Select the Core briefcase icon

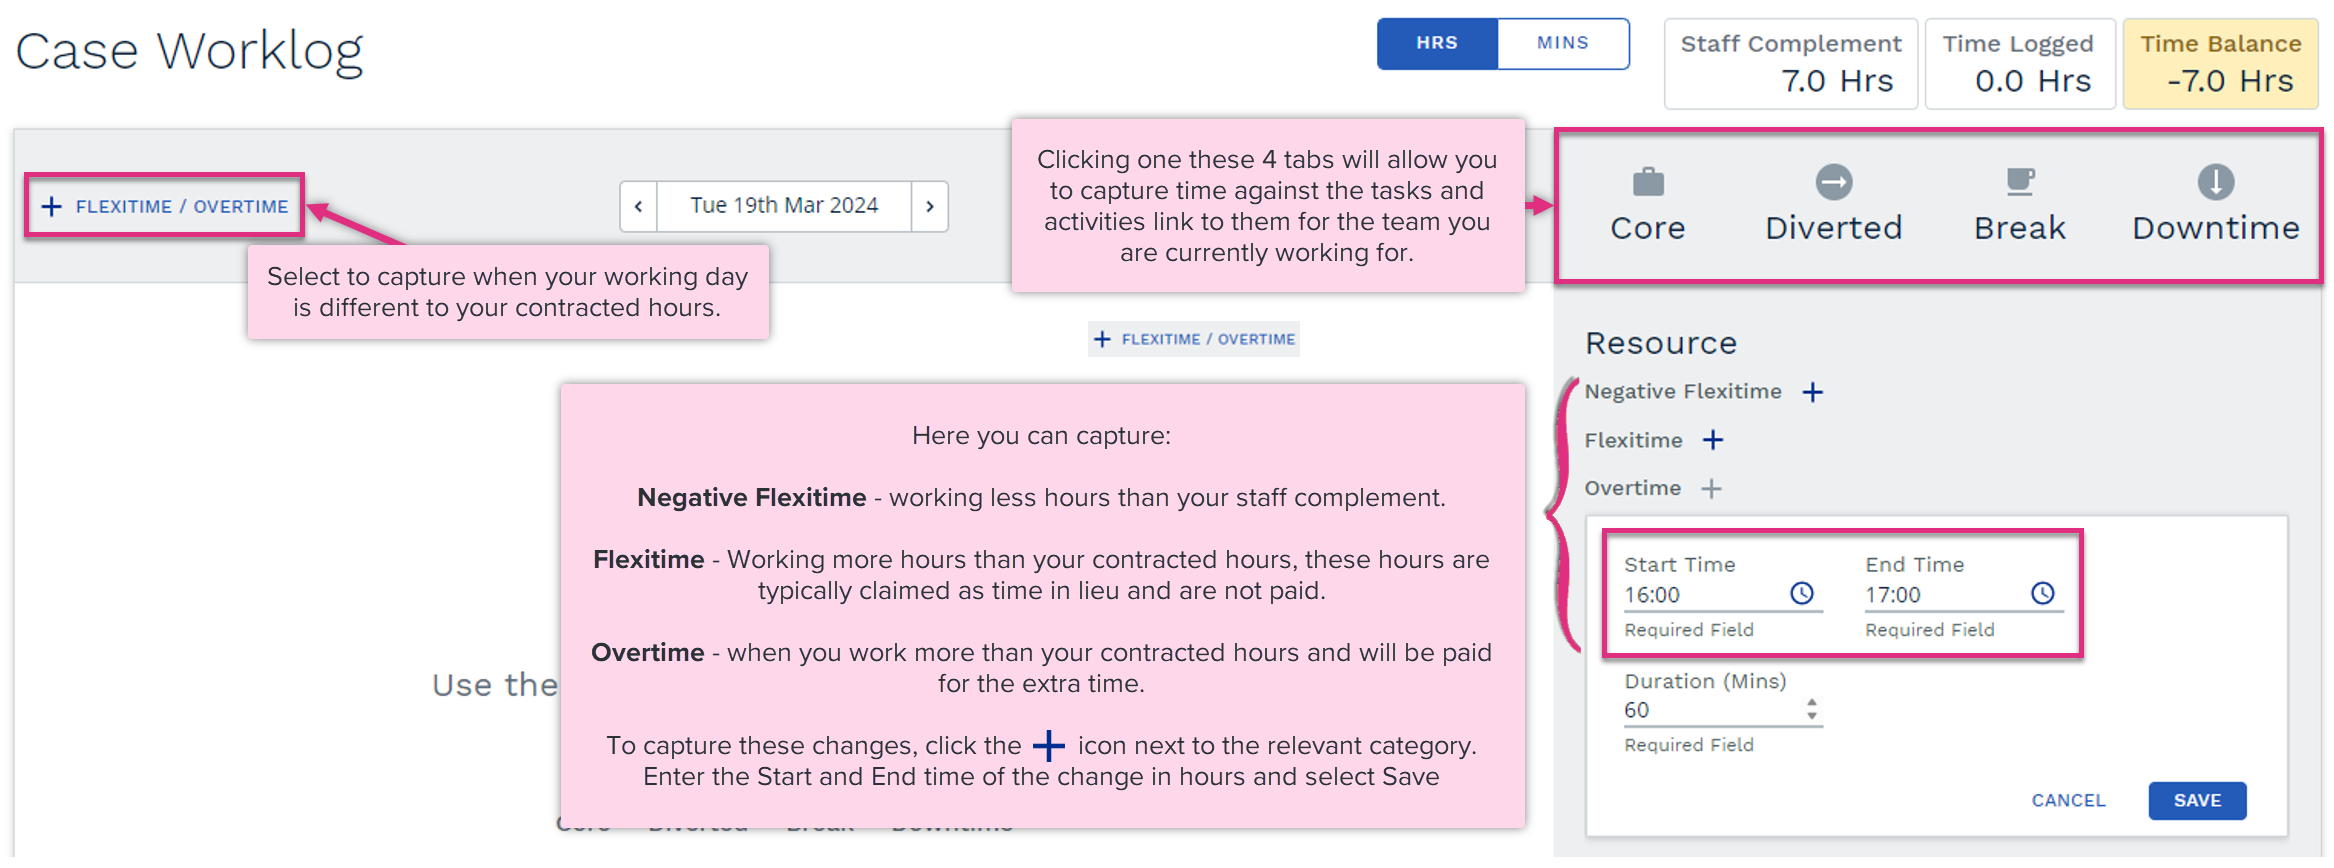pyautogui.click(x=1648, y=182)
